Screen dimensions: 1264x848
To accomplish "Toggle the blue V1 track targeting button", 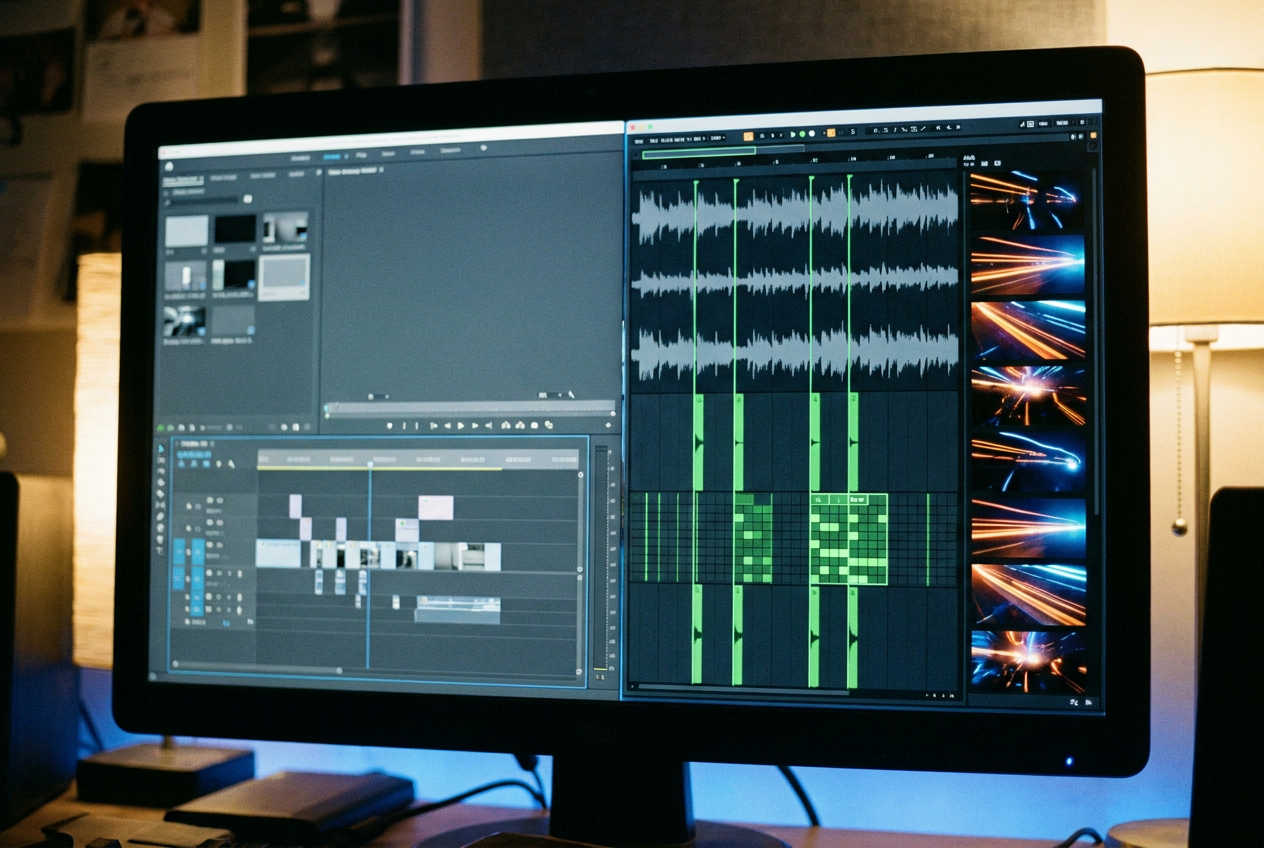I will coord(198,551).
